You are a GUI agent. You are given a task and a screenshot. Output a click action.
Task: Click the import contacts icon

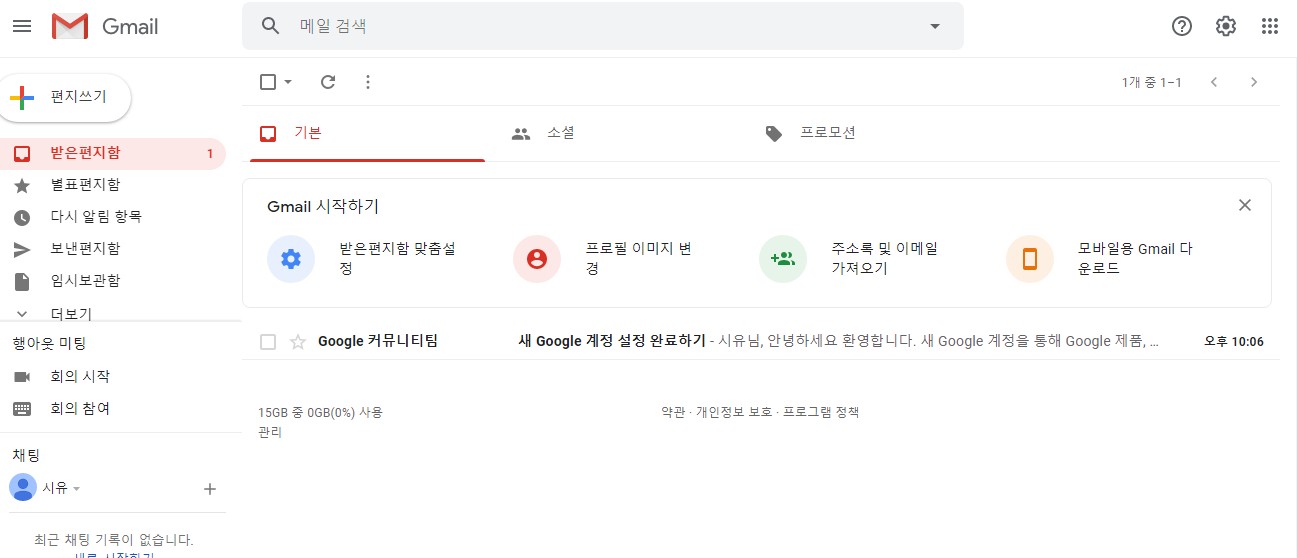pyautogui.click(x=783, y=259)
